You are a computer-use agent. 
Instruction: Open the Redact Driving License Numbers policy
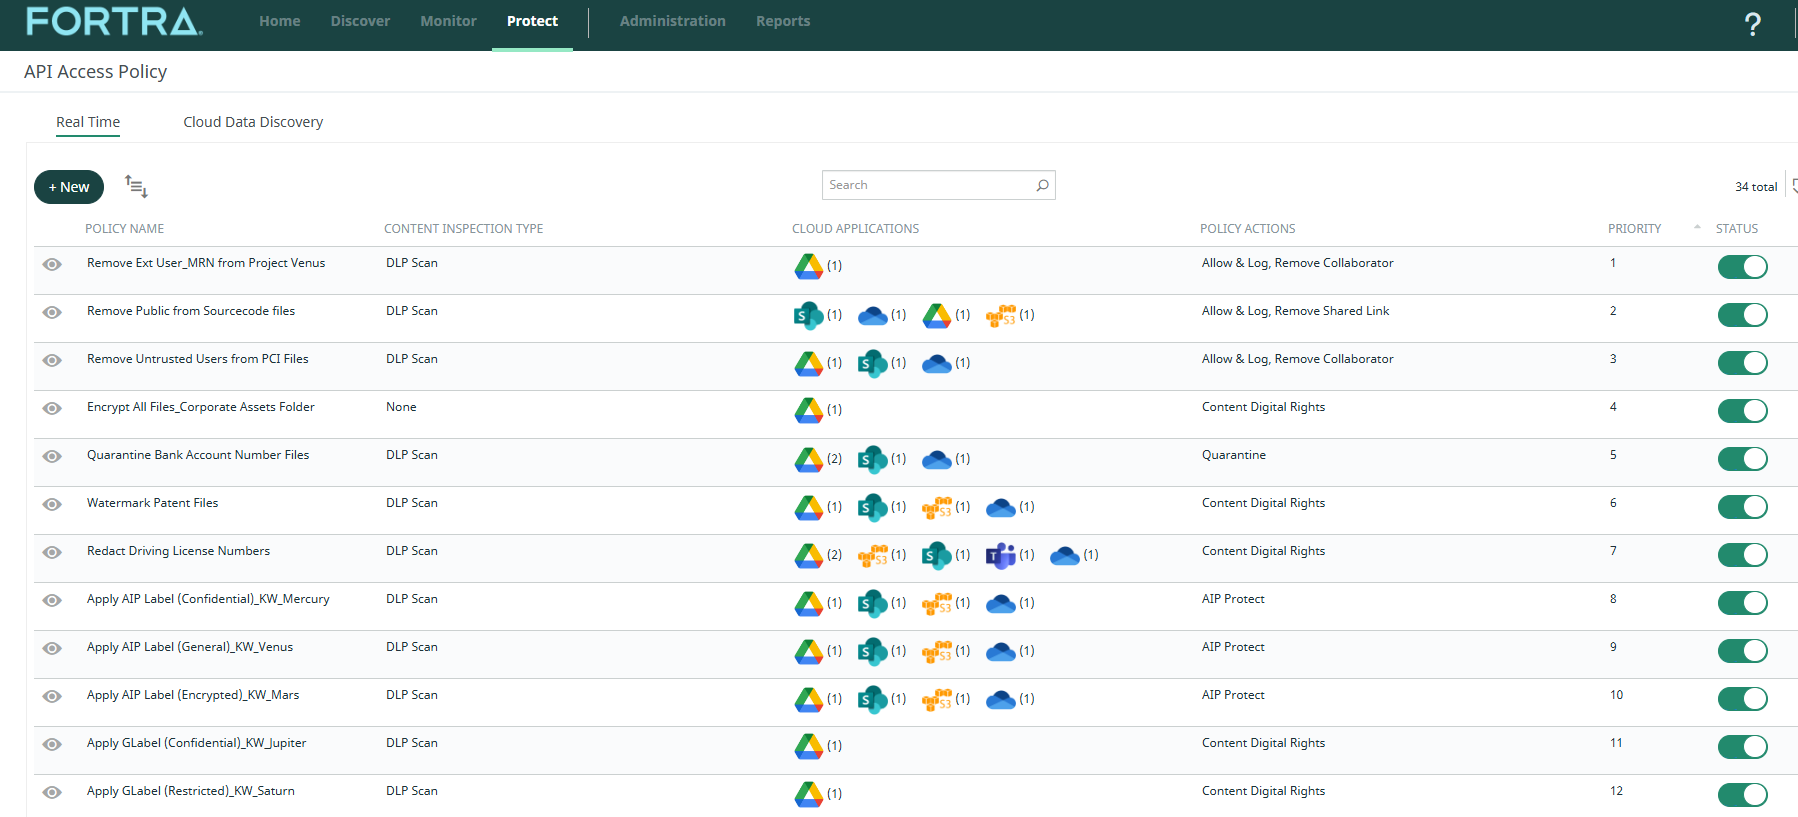click(178, 551)
